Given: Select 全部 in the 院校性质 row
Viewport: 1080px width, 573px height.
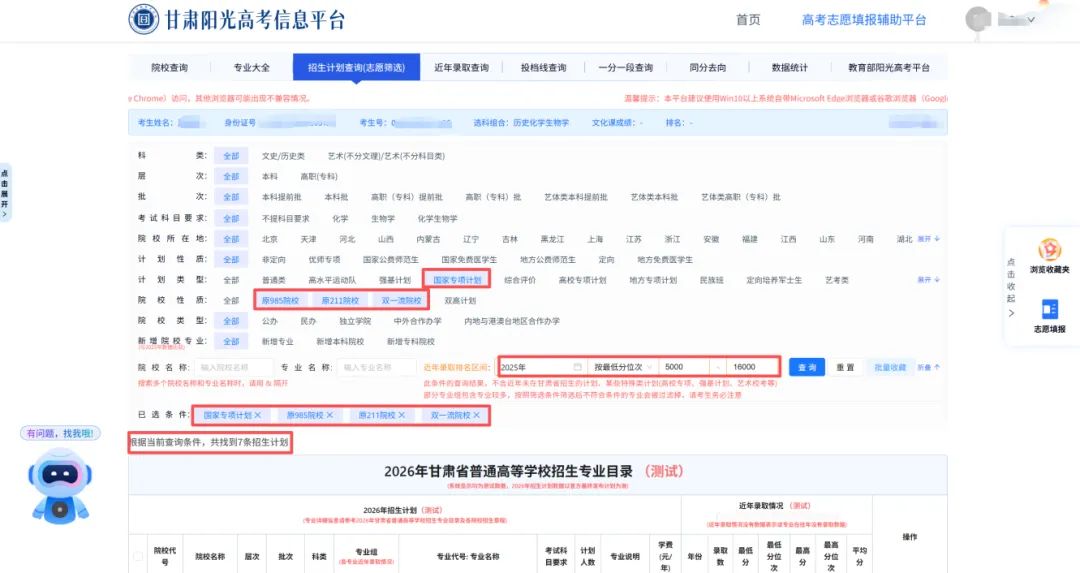Looking at the screenshot, I should (231, 300).
